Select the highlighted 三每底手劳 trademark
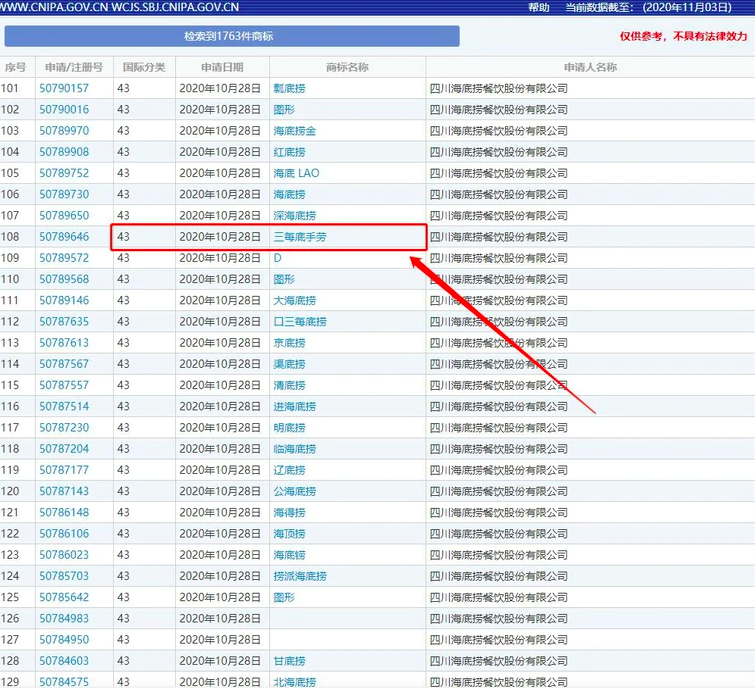Viewport: 755px width, 688px height. (300, 237)
